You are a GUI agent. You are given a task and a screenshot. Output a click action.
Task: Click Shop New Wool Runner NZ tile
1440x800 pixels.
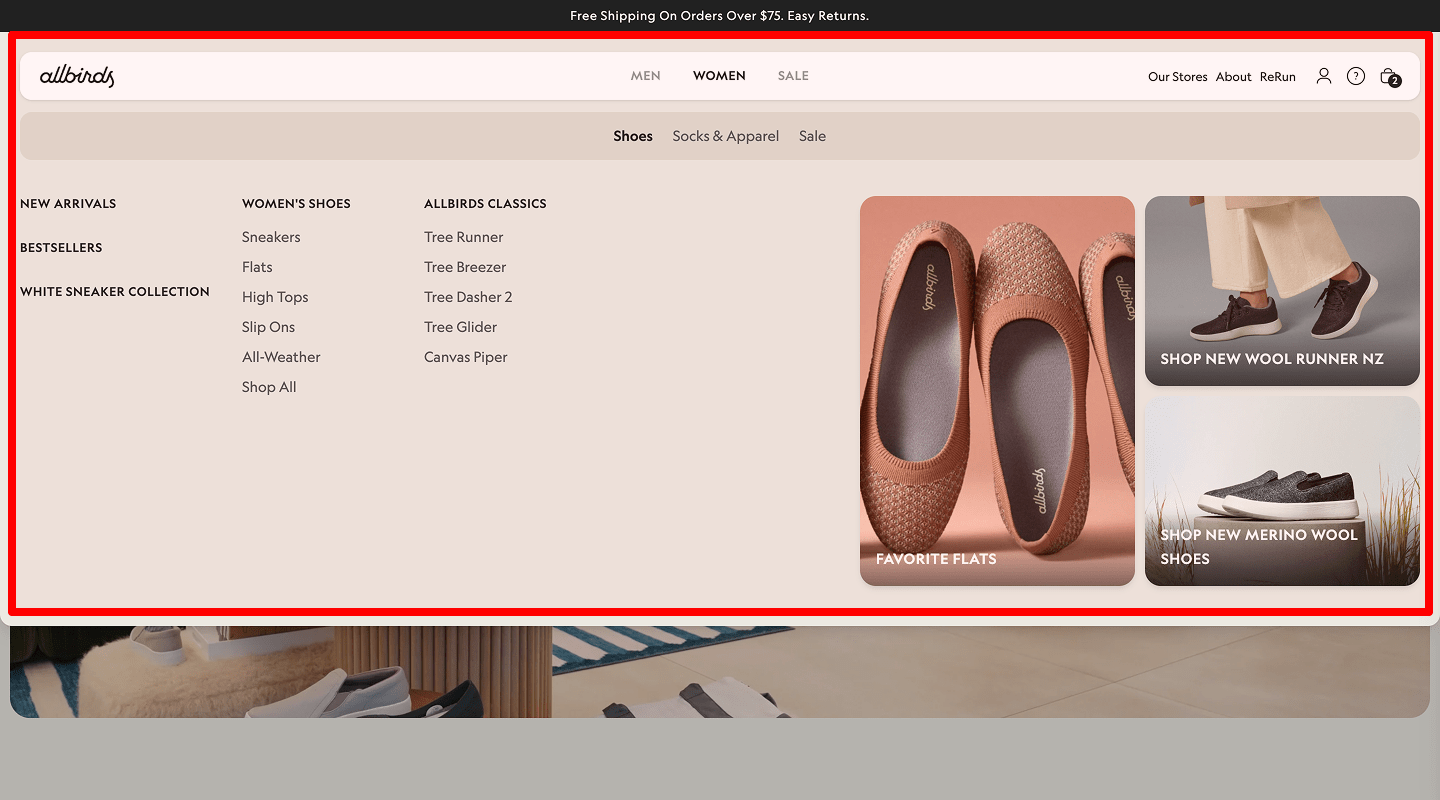1282,290
